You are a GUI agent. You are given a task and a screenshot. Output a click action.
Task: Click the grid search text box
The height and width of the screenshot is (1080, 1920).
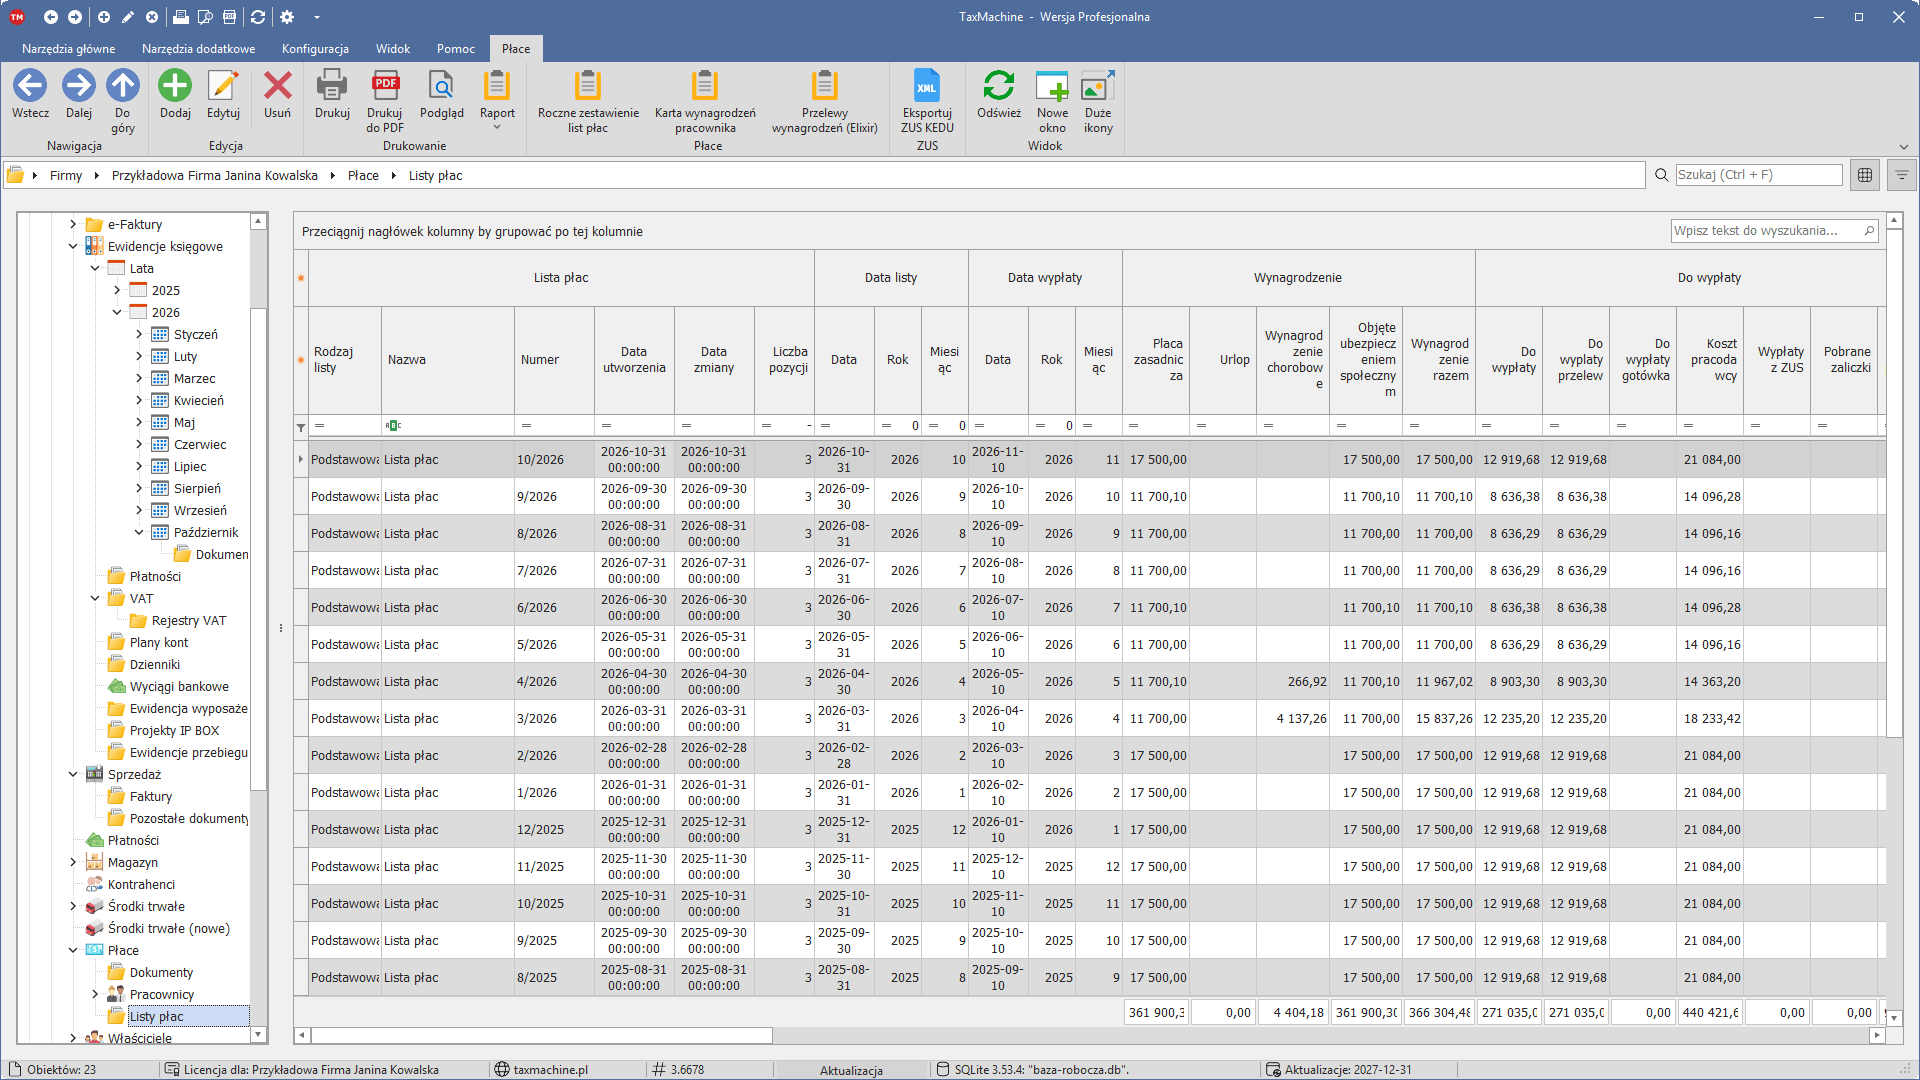(x=1774, y=231)
